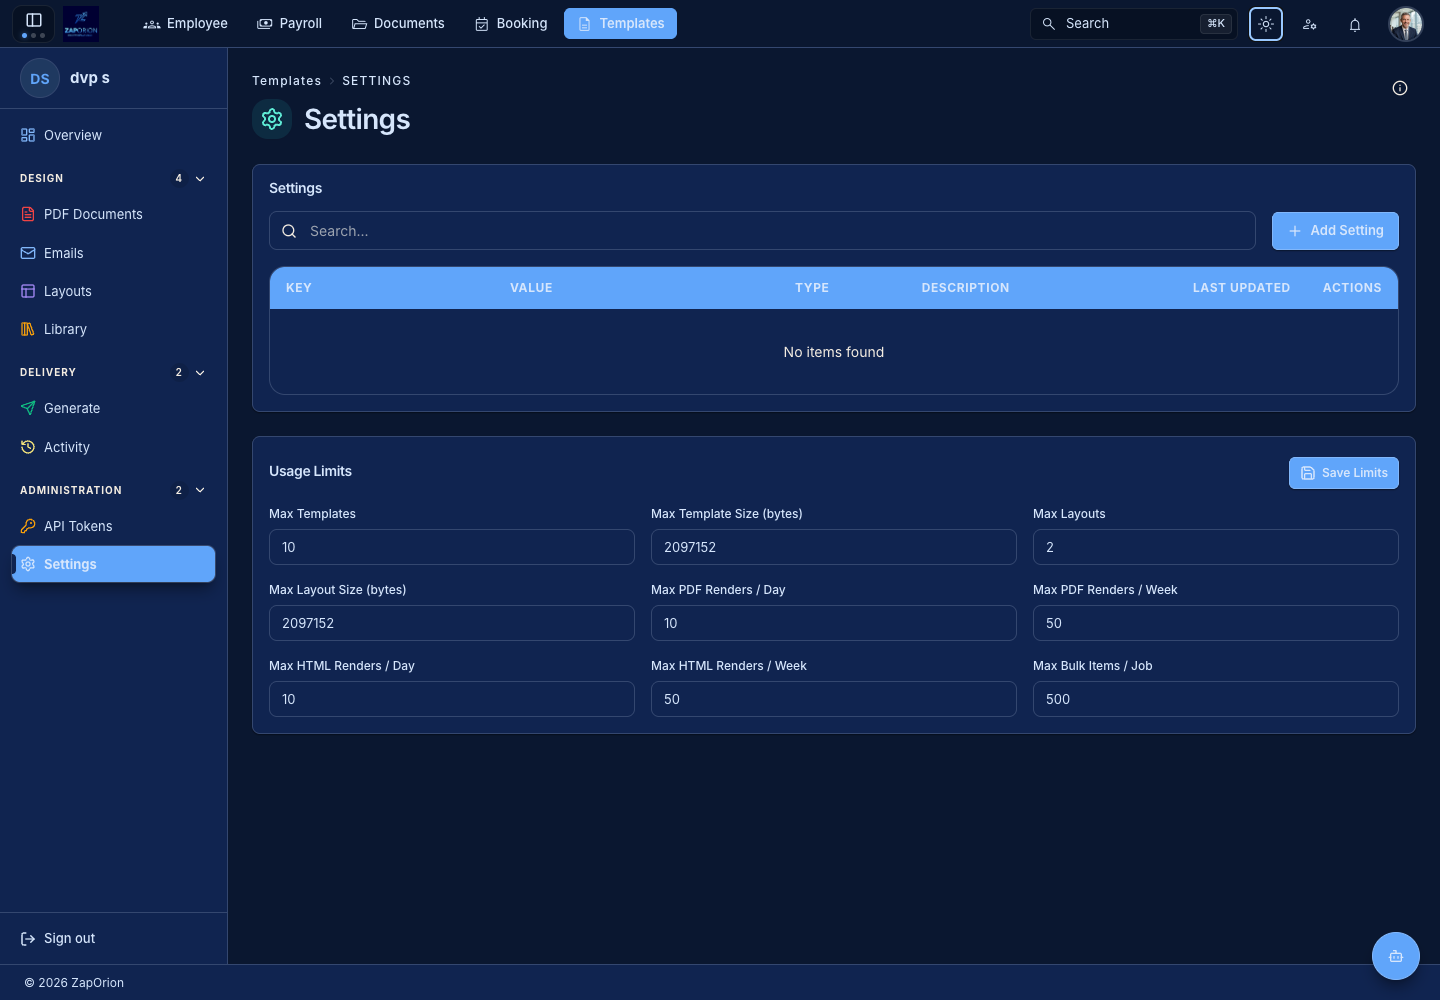Open Generate page
The image size is (1440, 1000).
tap(113, 408)
